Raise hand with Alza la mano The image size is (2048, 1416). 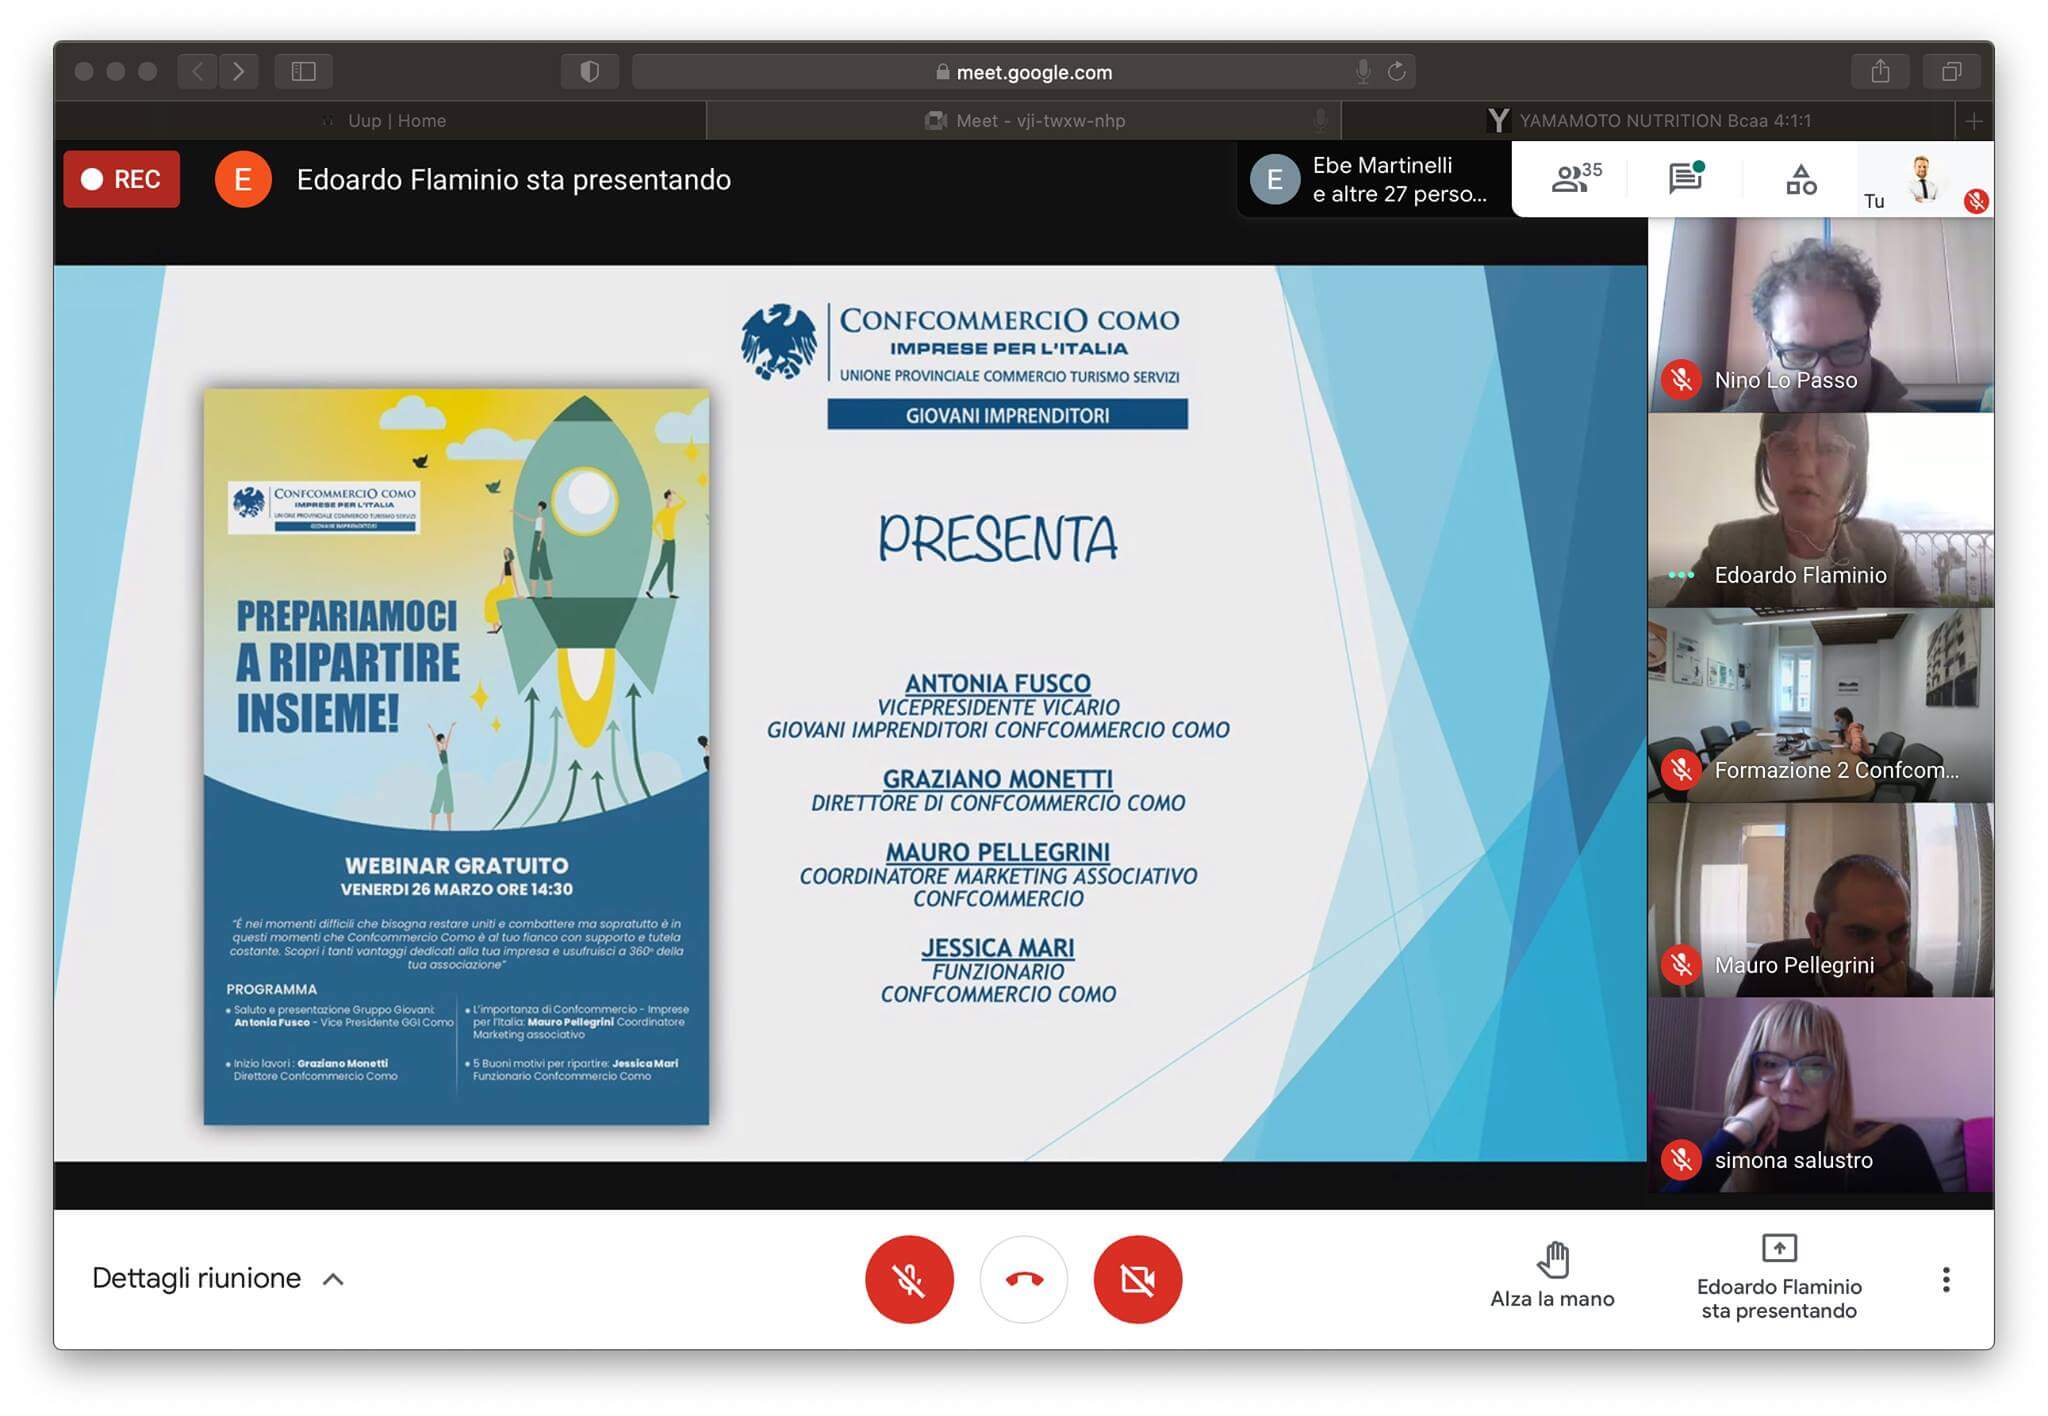click(x=1552, y=1275)
